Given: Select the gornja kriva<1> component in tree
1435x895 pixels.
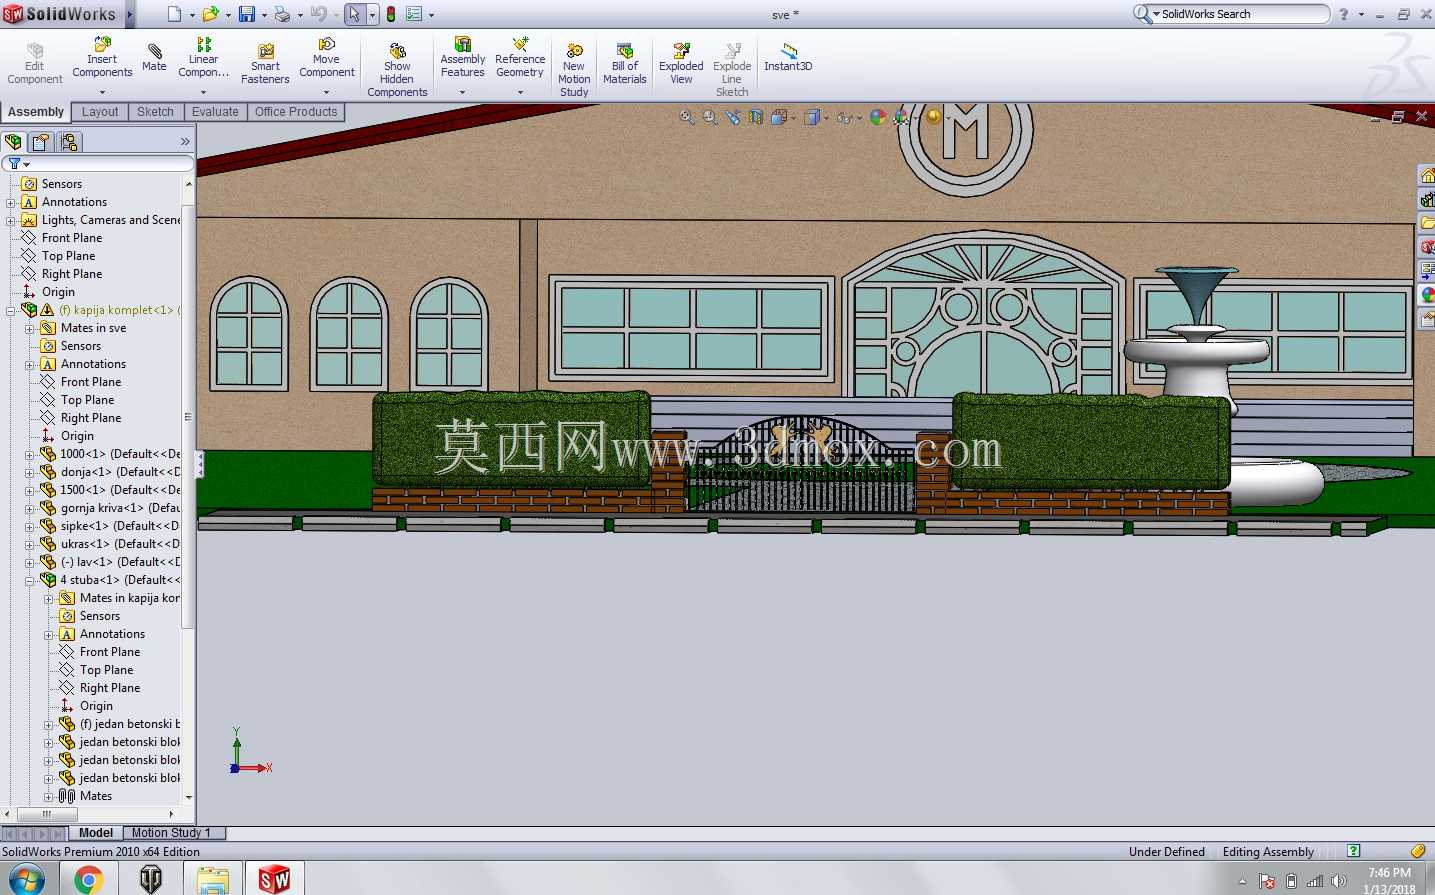Looking at the screenshot, I should tap(110, 508).
